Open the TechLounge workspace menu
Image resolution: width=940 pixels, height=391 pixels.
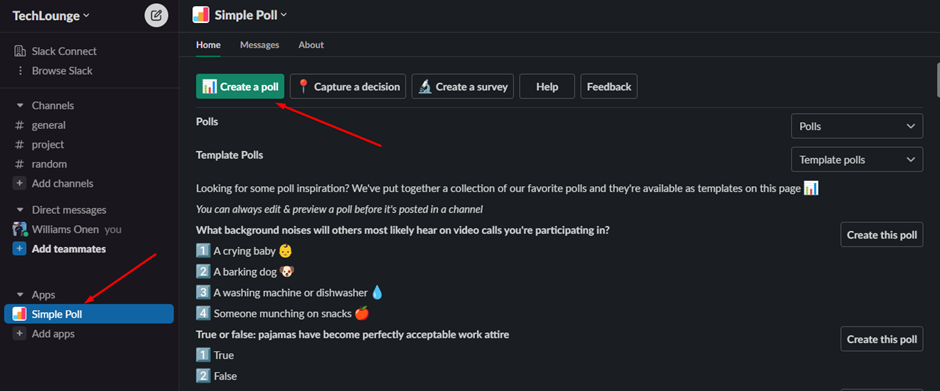coord(51,16)
